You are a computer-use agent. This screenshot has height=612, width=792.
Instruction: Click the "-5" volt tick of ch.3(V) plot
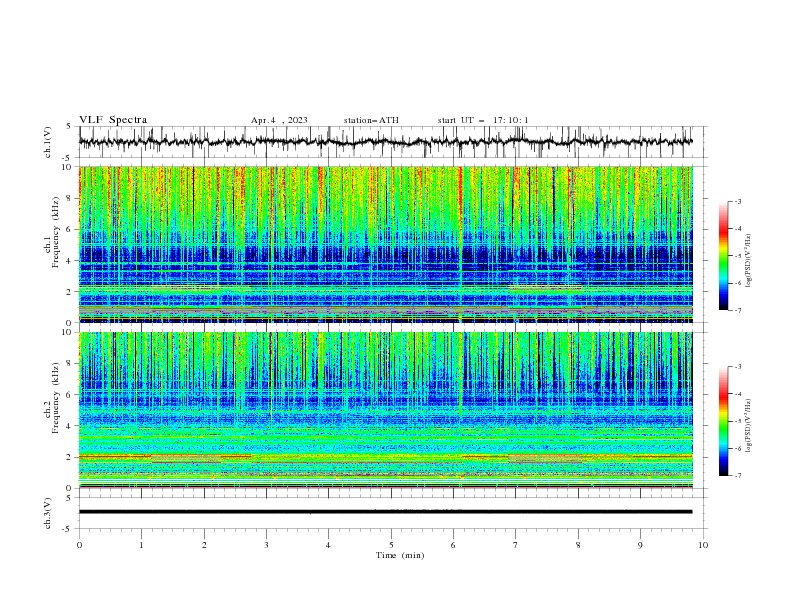coord(67,529)
